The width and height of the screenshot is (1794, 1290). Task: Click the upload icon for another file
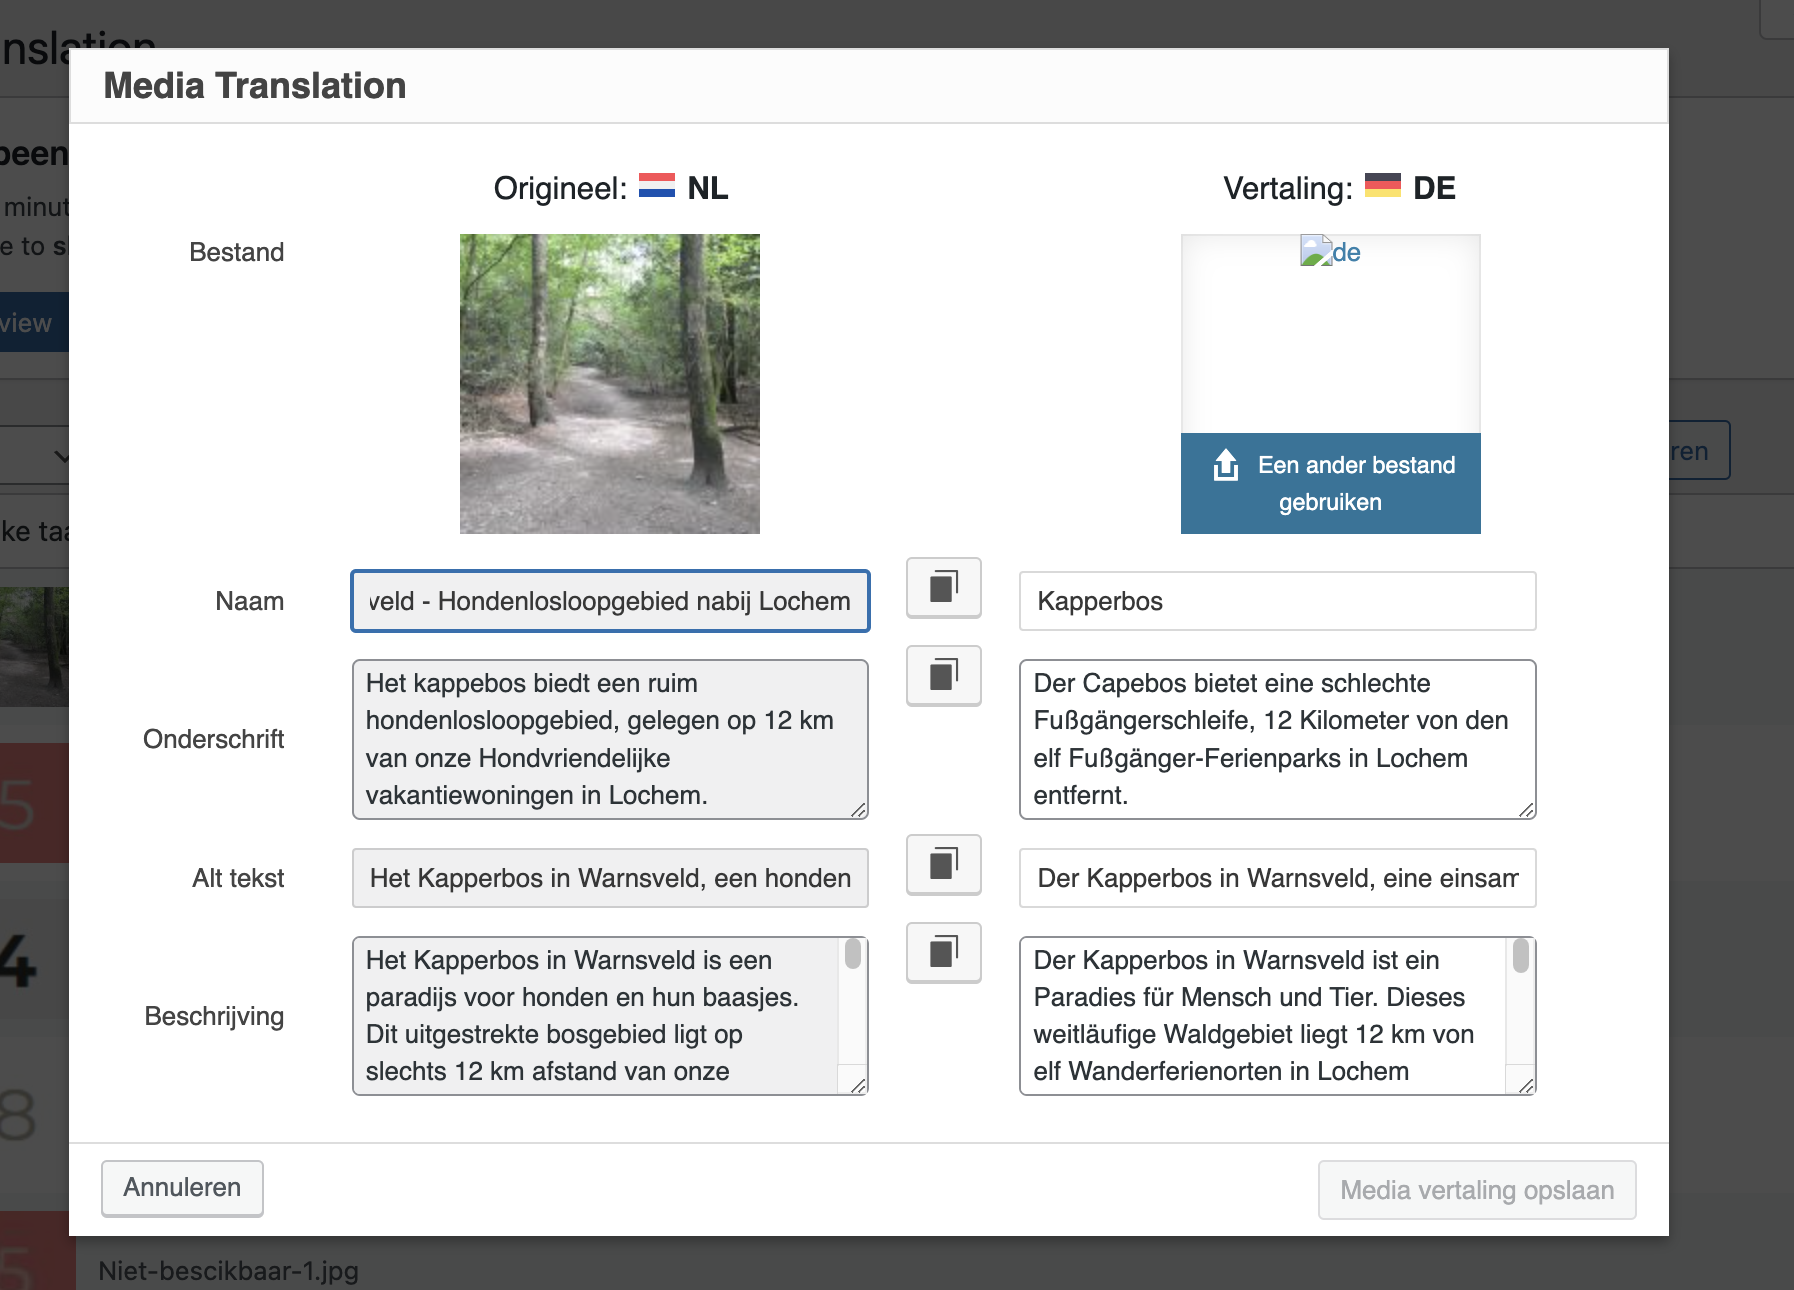1226,465
